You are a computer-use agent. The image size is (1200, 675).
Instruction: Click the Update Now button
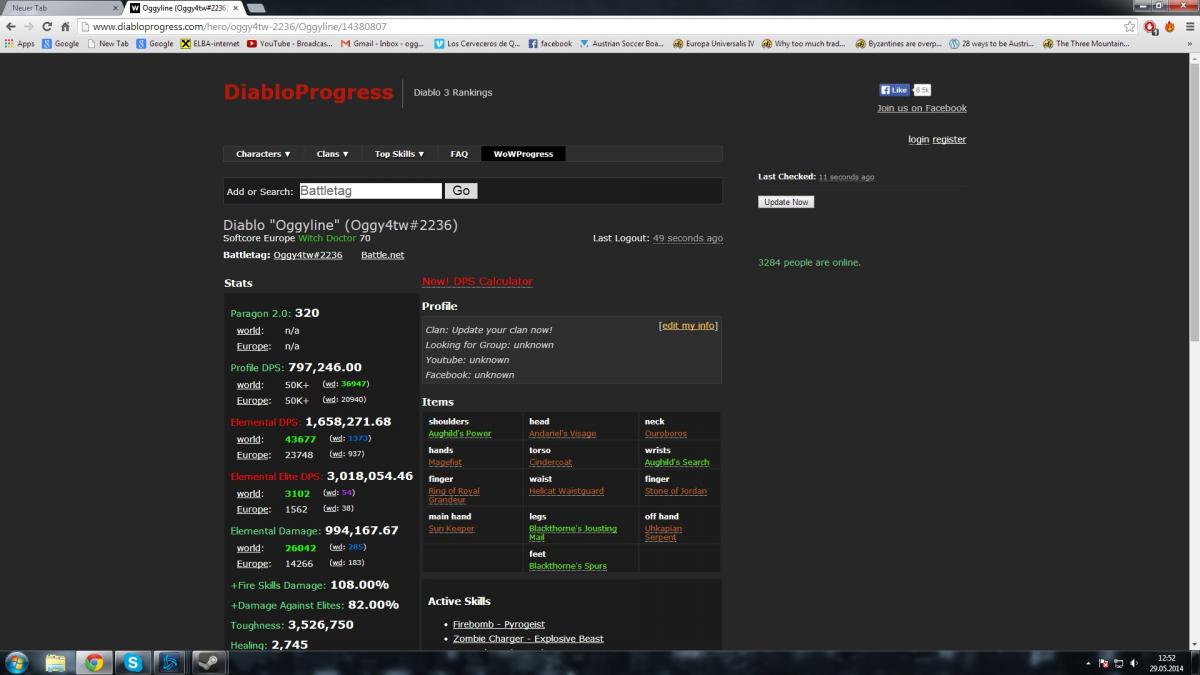(x=786, y=202)
